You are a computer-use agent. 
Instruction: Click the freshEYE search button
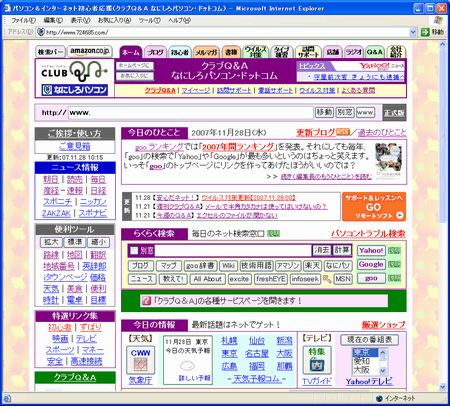point(271,279)
